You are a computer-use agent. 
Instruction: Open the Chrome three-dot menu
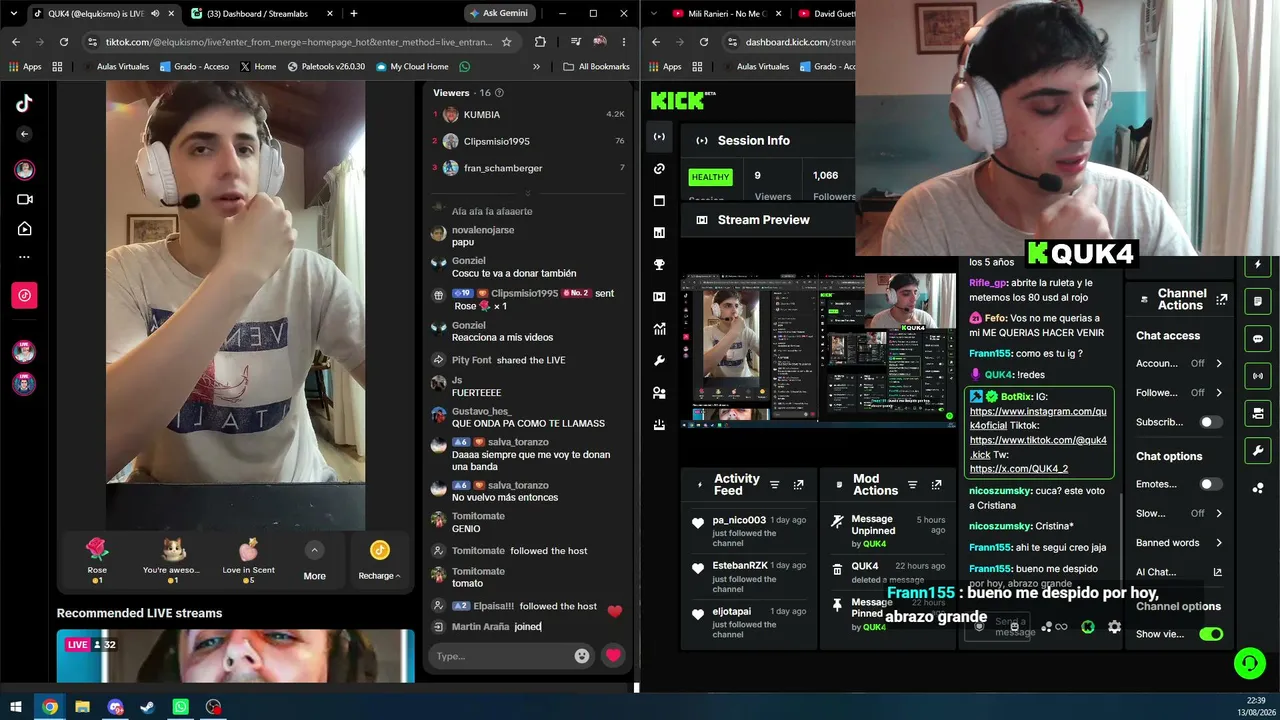point(624,42)
